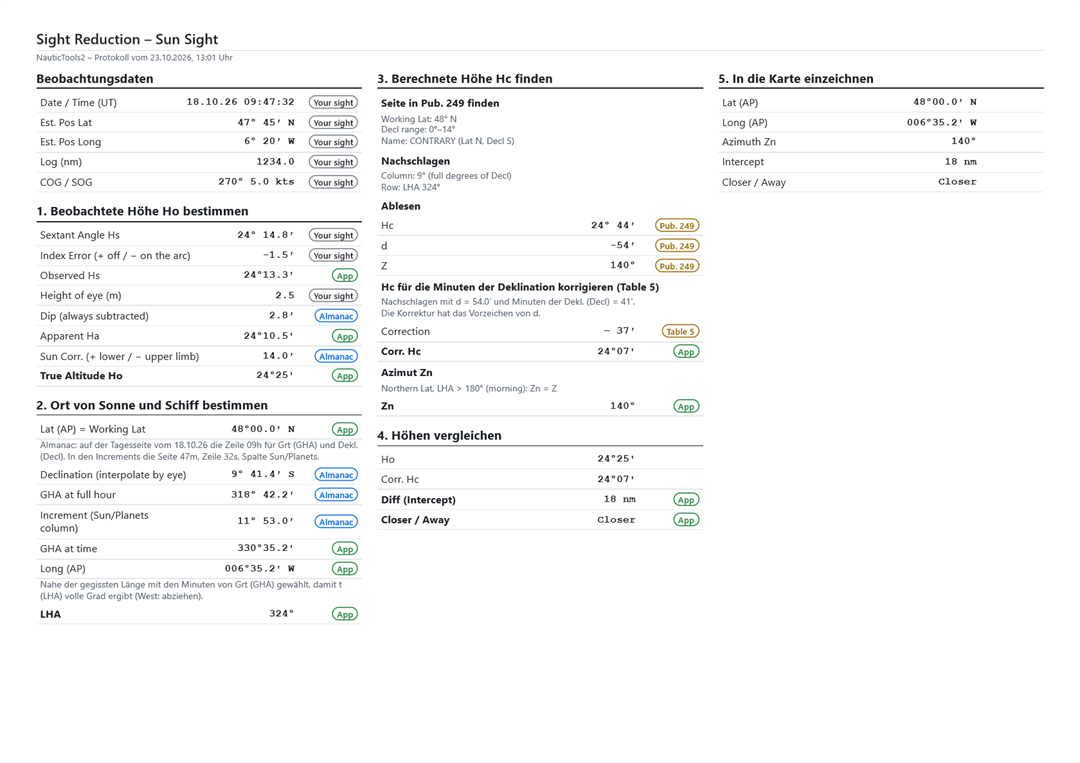Click the "Azimuth Zn" label in section 5
Screen dimensions: 1080x763
point(749,142)
